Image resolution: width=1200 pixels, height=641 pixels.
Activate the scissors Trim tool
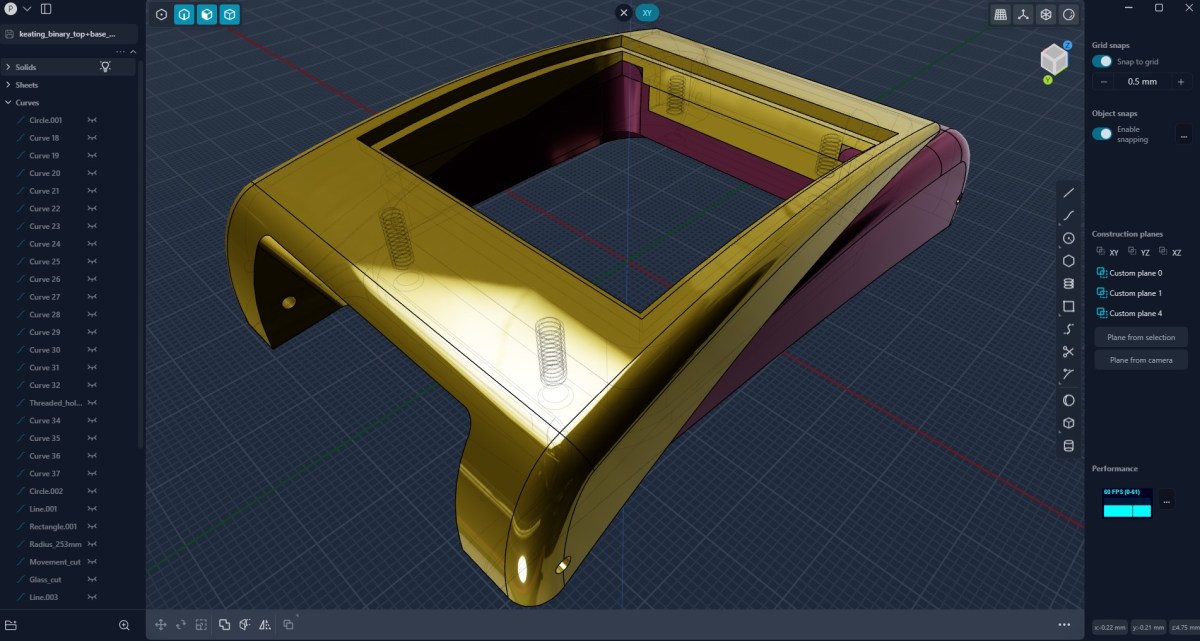[1068, 351]
